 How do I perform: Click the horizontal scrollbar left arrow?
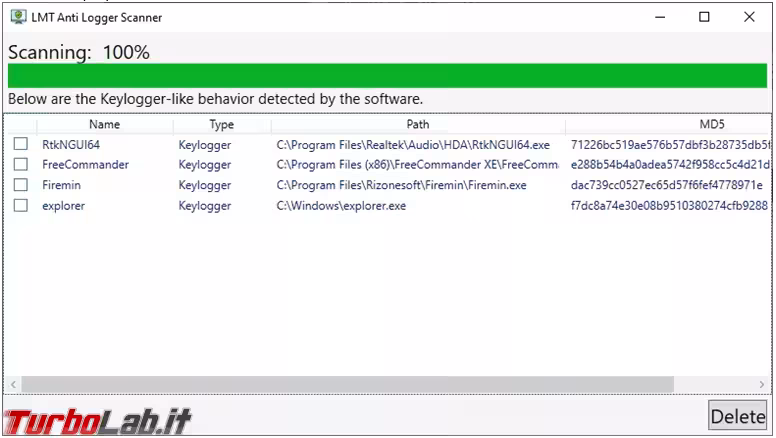[13, 384]
